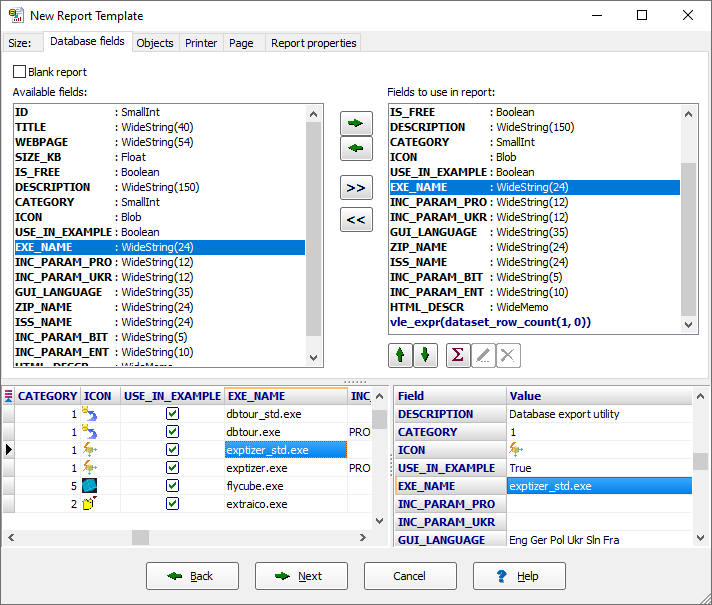
Task: Open the Report properties tab
Action: (313, 43)
